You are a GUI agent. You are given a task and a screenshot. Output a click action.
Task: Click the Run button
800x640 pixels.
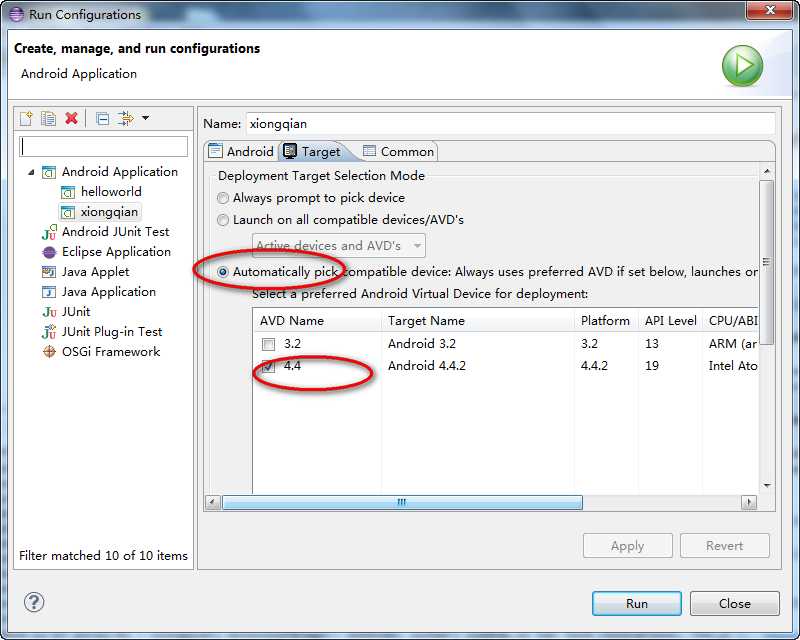tap(637, 603)
